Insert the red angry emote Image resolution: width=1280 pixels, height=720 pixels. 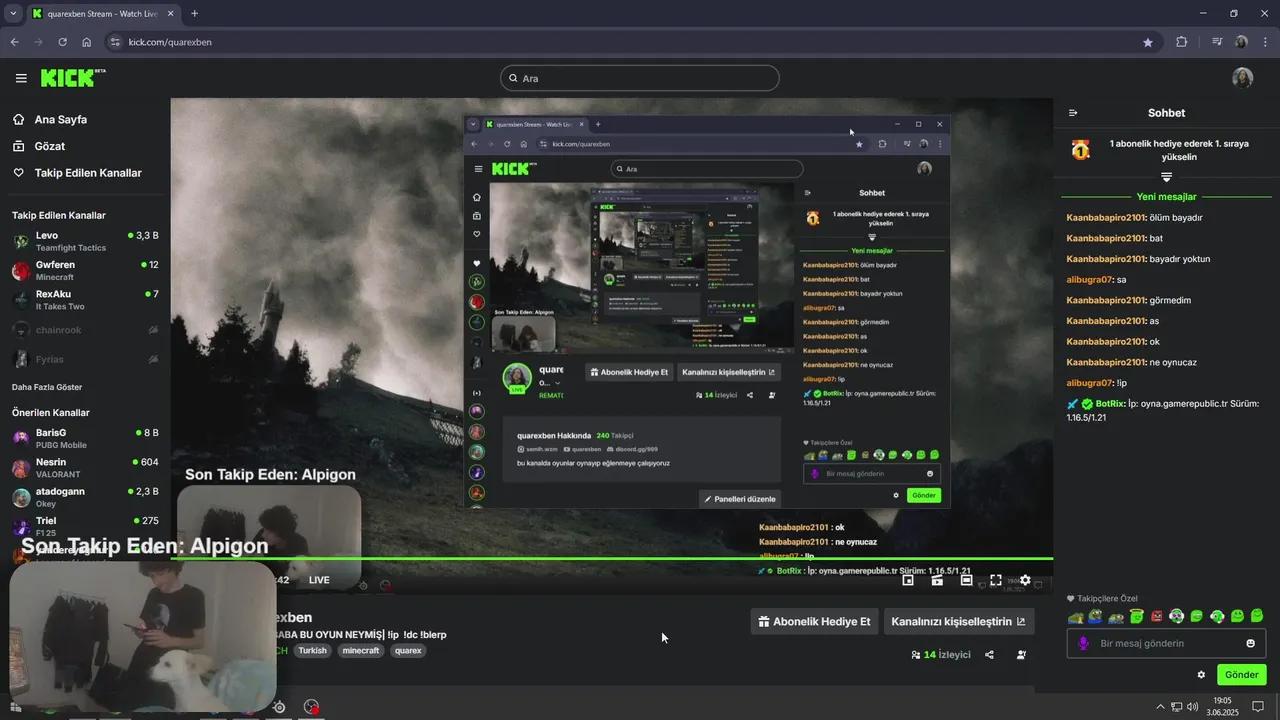1157,616
